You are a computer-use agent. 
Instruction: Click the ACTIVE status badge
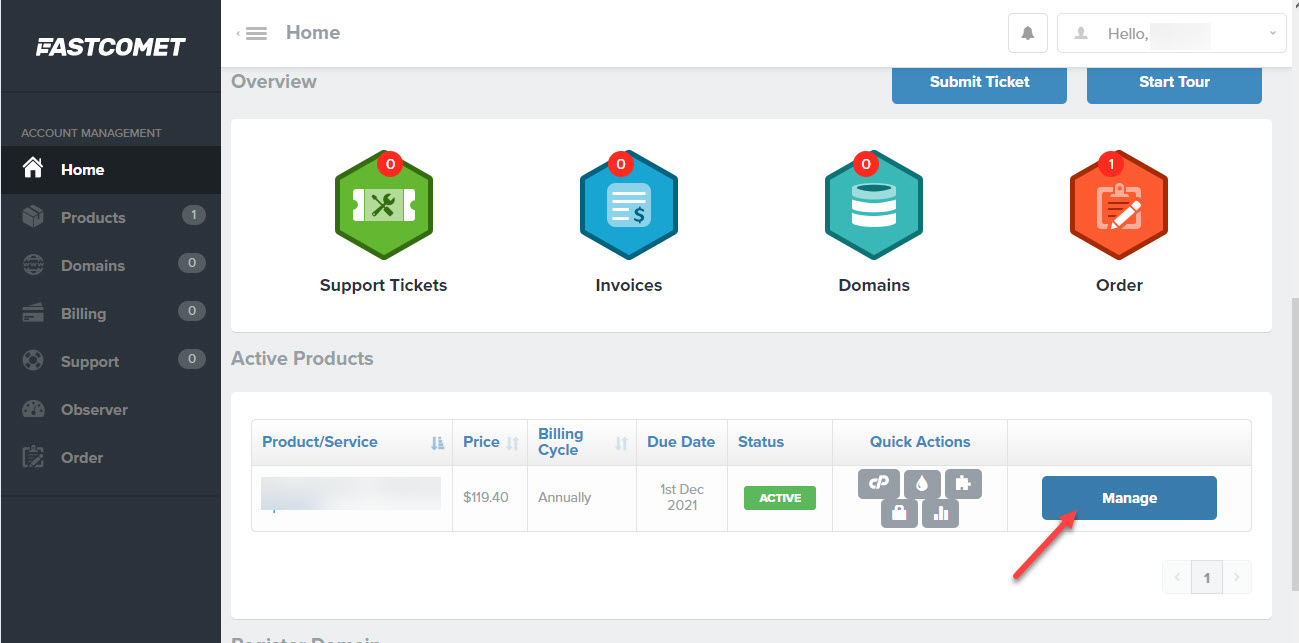780,498
